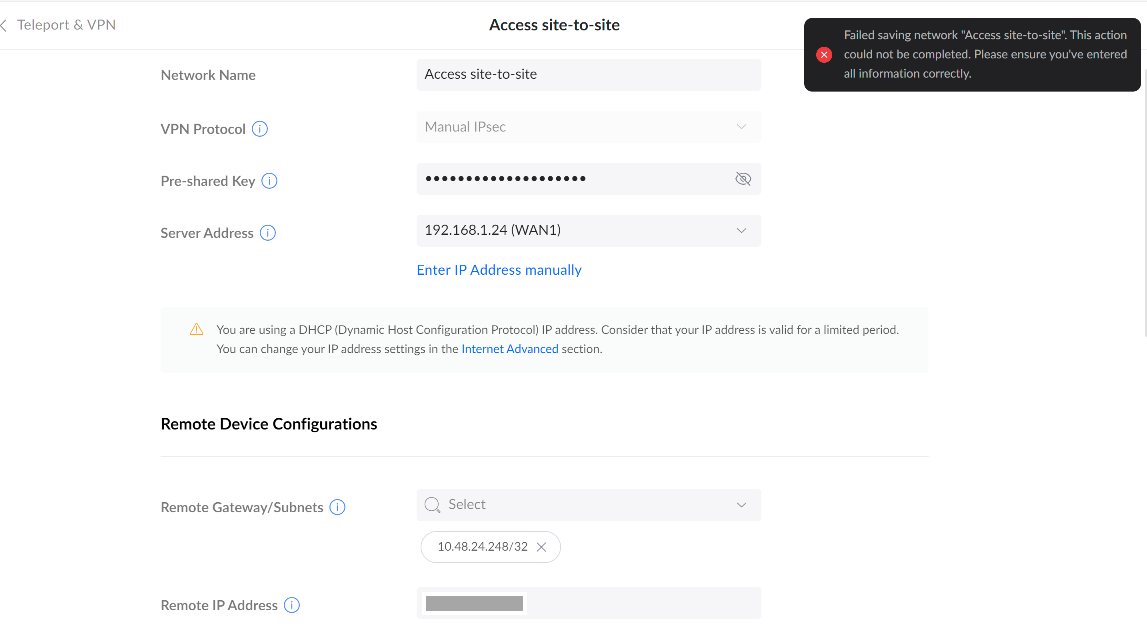Open the Remote IP Address info icon
Image resolution: width=1147 pixels, height=627 pixels.
coord(291,605)
